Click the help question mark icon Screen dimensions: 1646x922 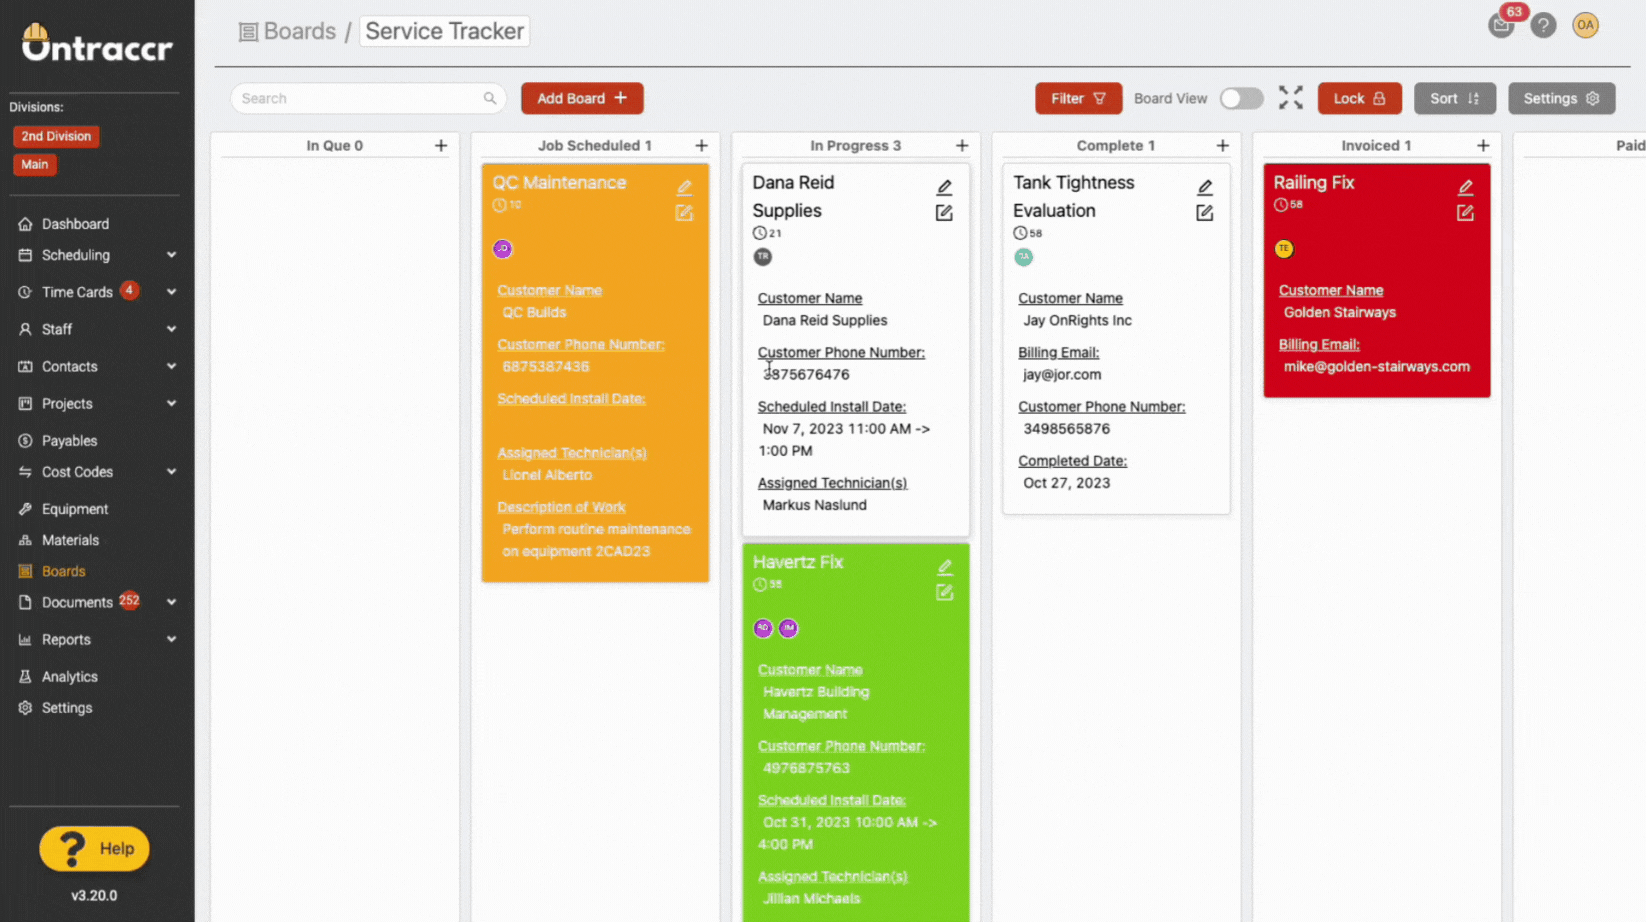click(x=1543, y=26)
